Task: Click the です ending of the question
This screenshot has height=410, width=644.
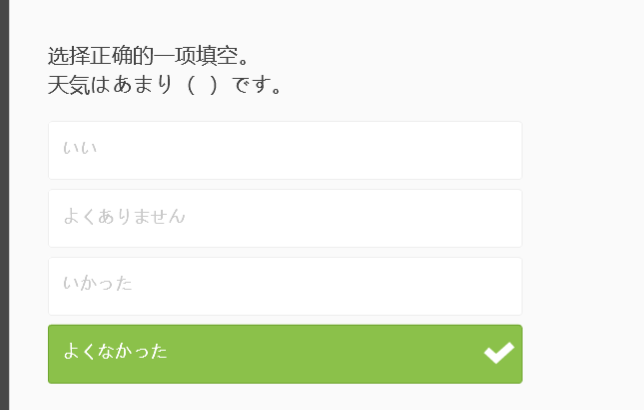Action: coord(254,85)
